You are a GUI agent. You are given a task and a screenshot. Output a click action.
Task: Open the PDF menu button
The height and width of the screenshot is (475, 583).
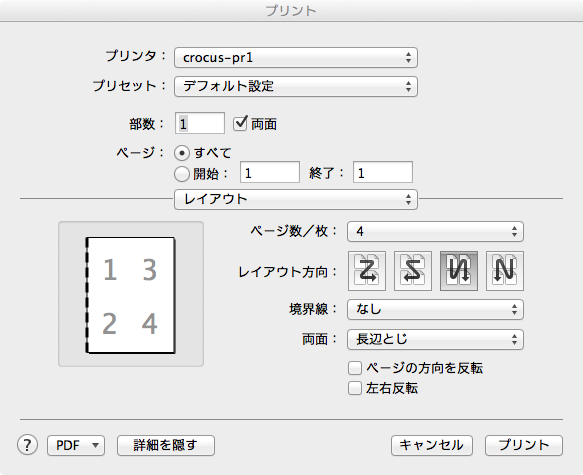pyautogui.click(x=76, y=445)
